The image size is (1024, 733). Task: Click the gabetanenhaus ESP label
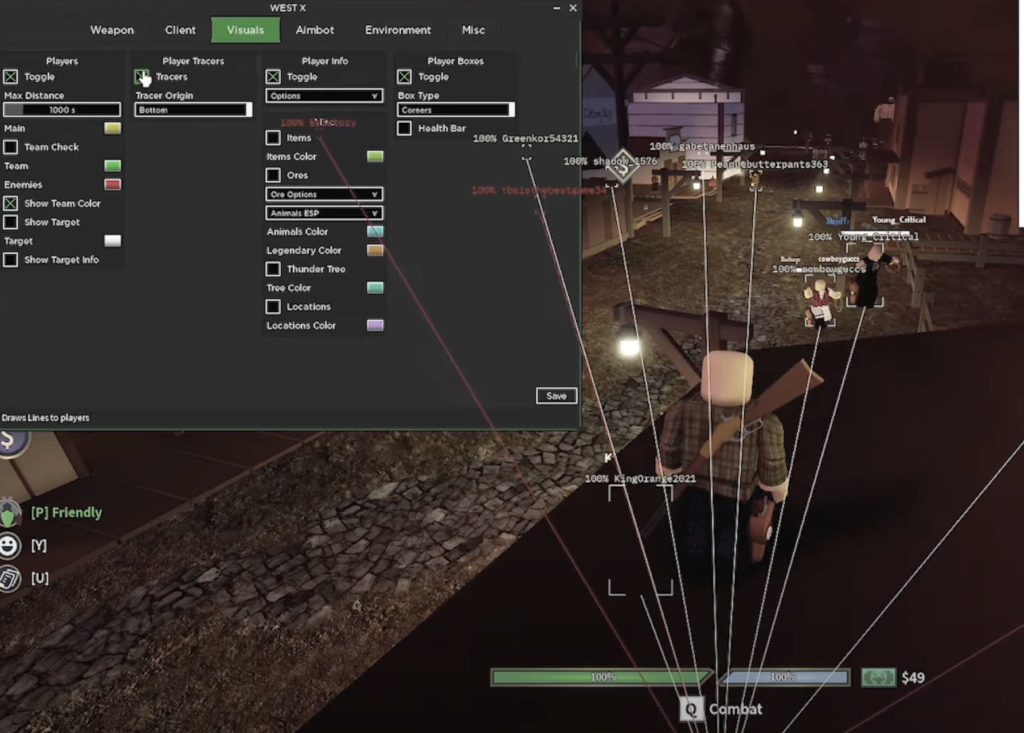pyautogui.click(x=702, y=146)
